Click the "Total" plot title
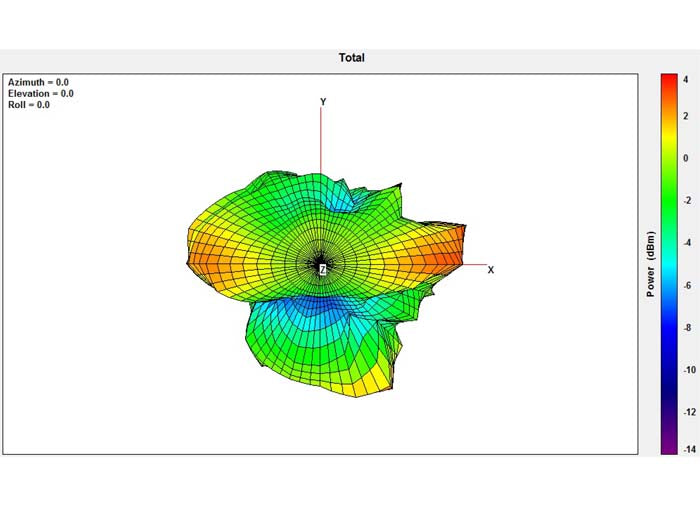 pyautogui.click(x=351, y=58)
